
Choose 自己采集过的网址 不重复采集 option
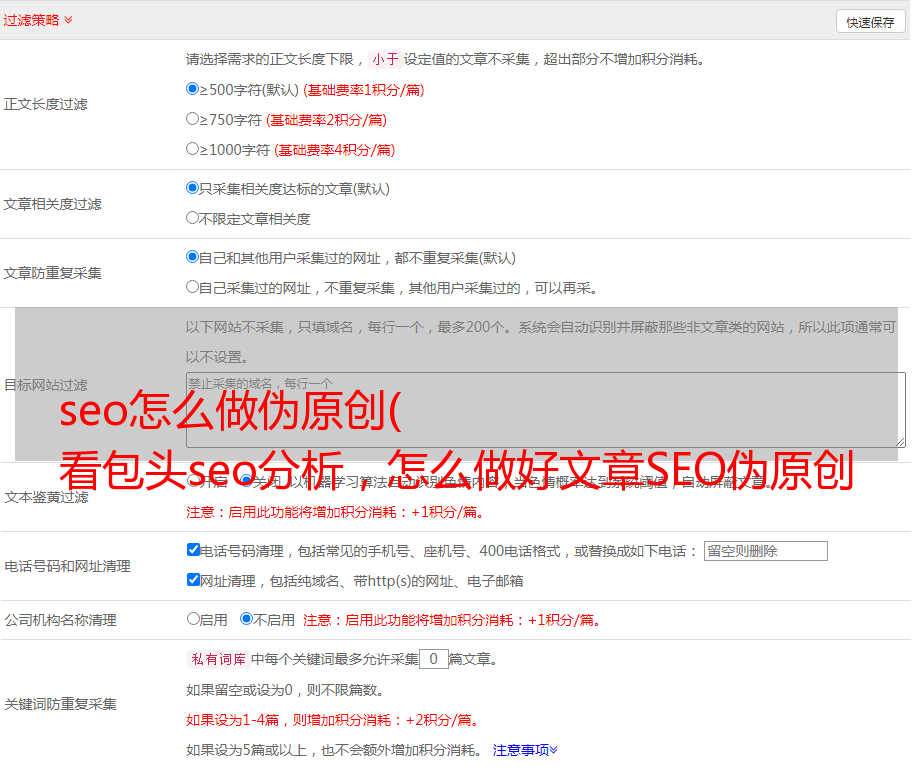193,287
